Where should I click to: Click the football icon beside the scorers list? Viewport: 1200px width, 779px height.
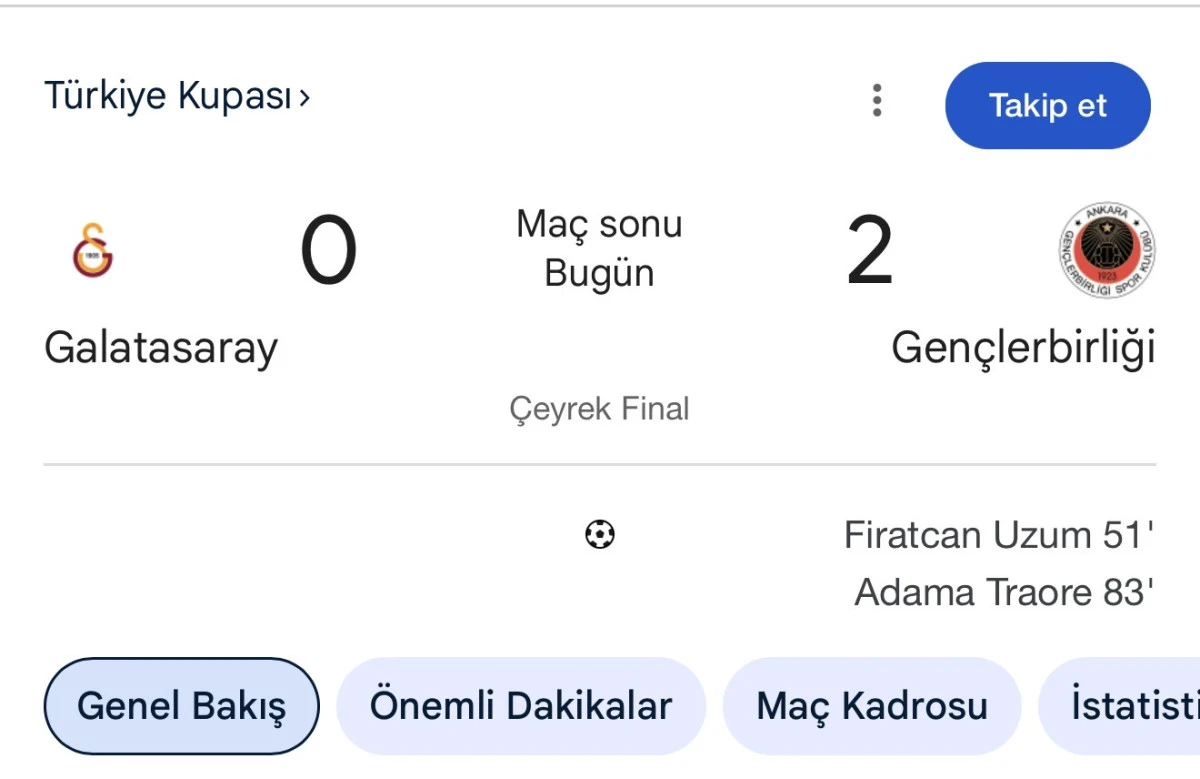click(598, 536)
